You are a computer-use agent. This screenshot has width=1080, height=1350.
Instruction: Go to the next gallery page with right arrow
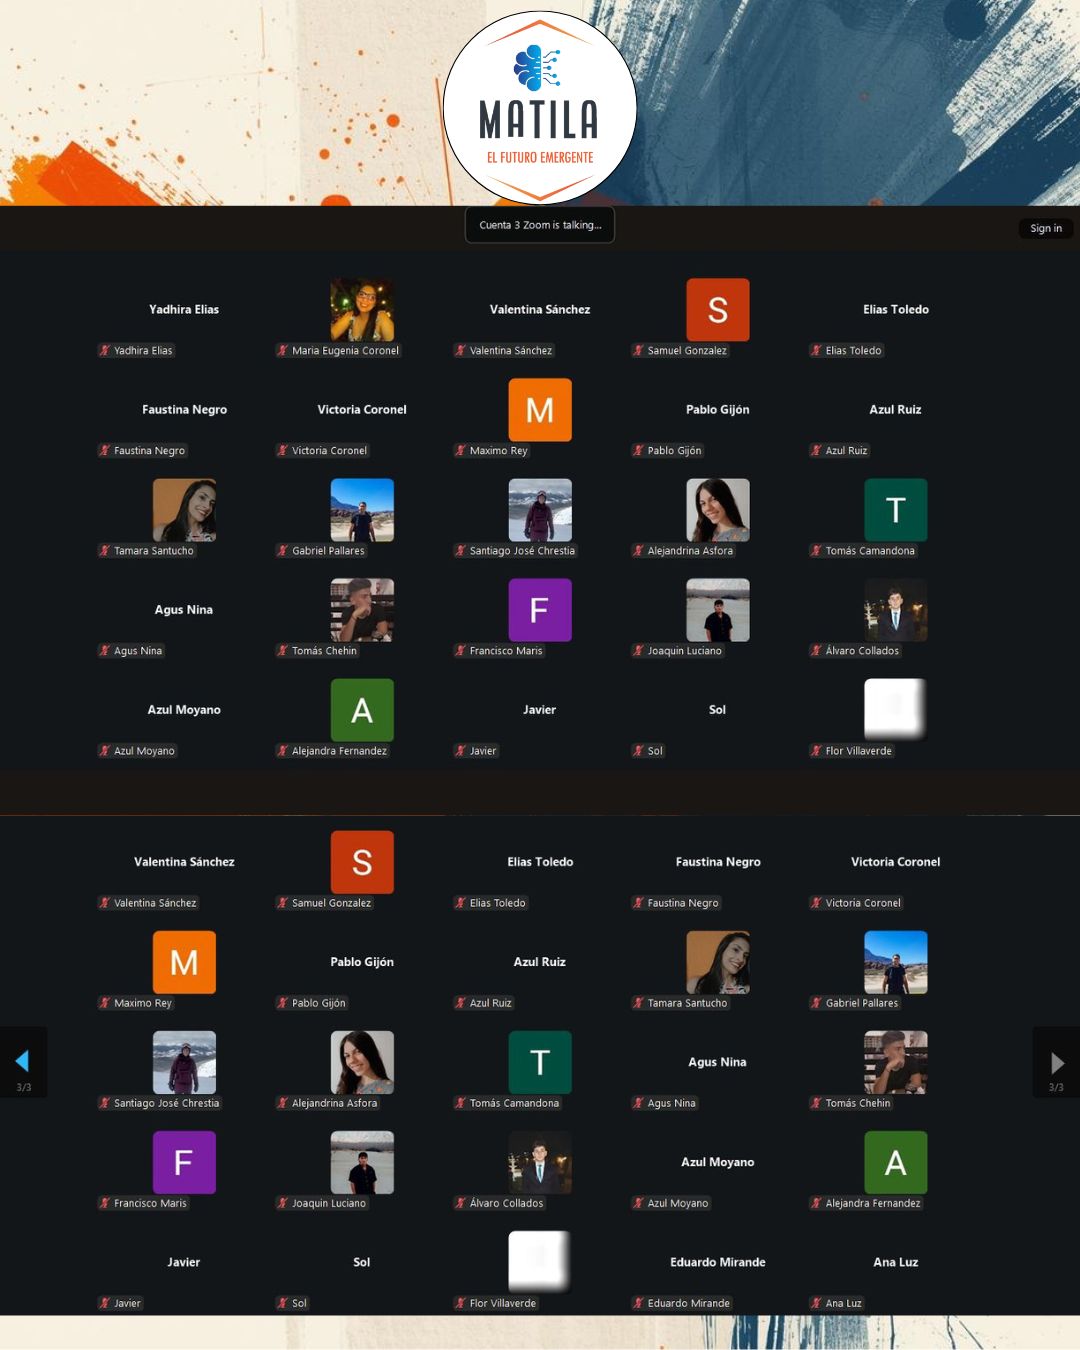1057,1063
